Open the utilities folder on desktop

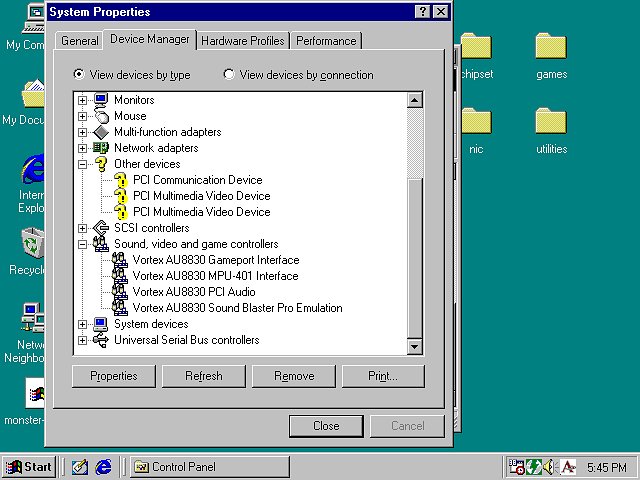(x=551, y=123)
